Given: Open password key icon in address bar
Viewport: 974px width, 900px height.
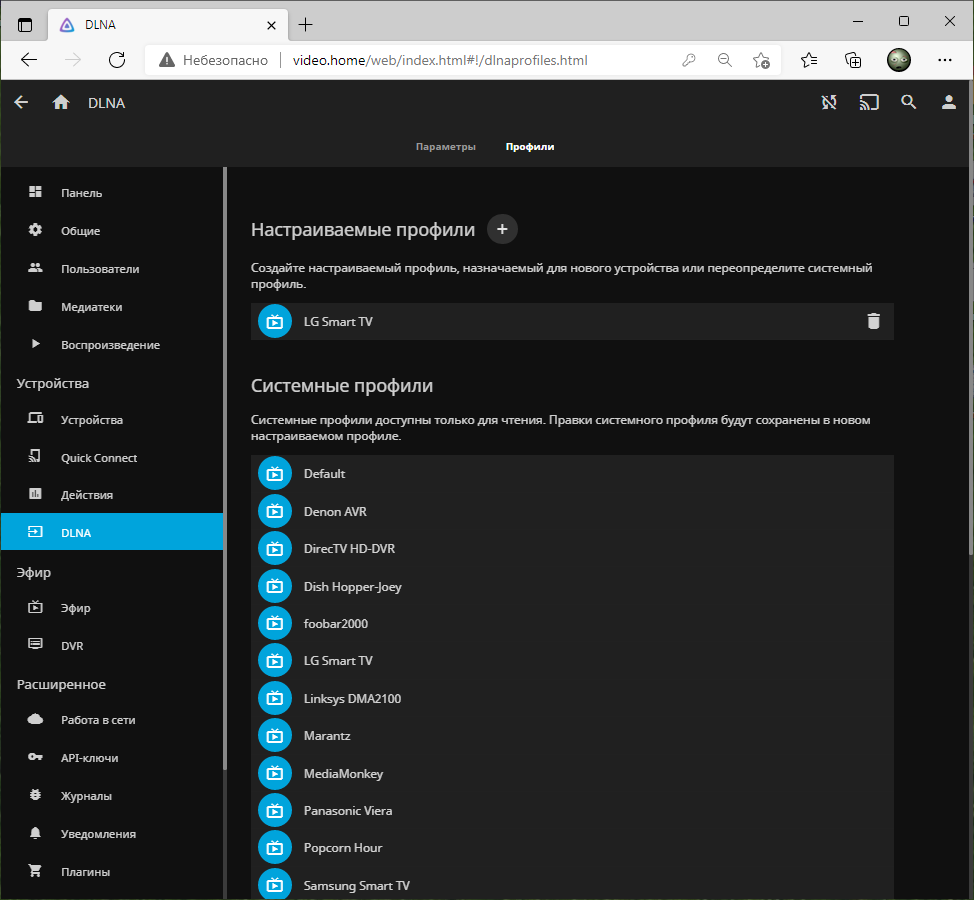Looking at the screenshot, I should 688,60.
